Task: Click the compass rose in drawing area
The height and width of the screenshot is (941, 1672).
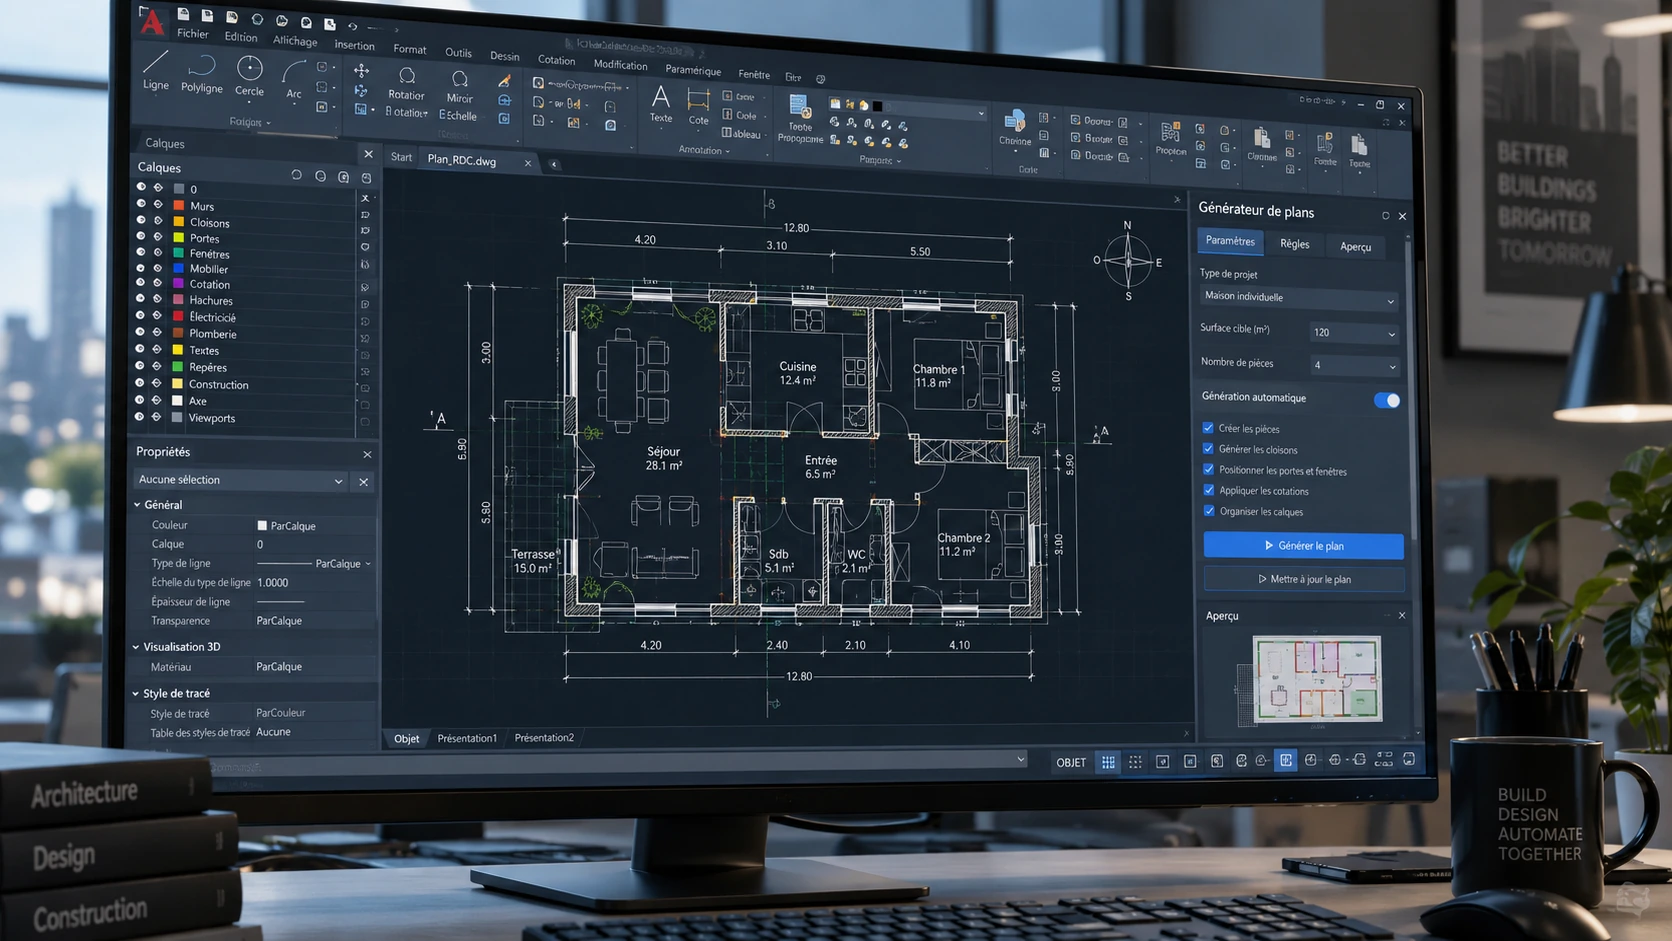Action: [1128, 261]
